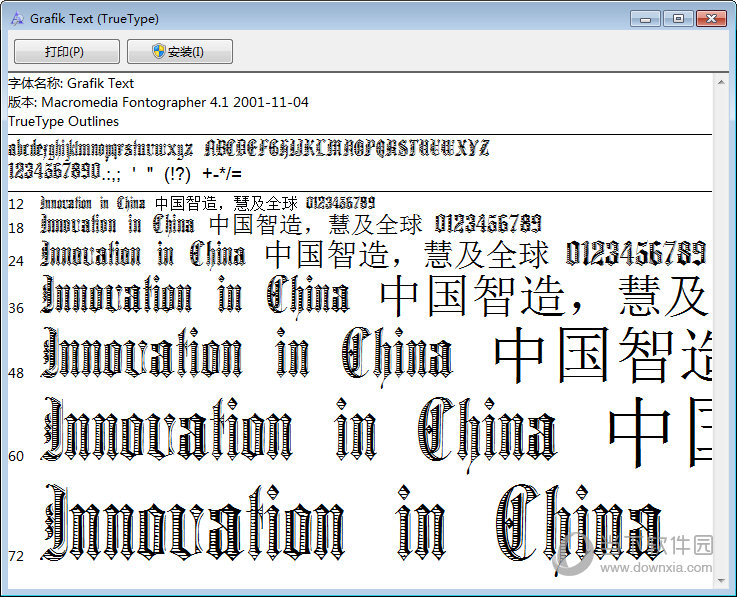Minimize the Grafik Text window
The image size is (737, 597).
tap(646, 19)
